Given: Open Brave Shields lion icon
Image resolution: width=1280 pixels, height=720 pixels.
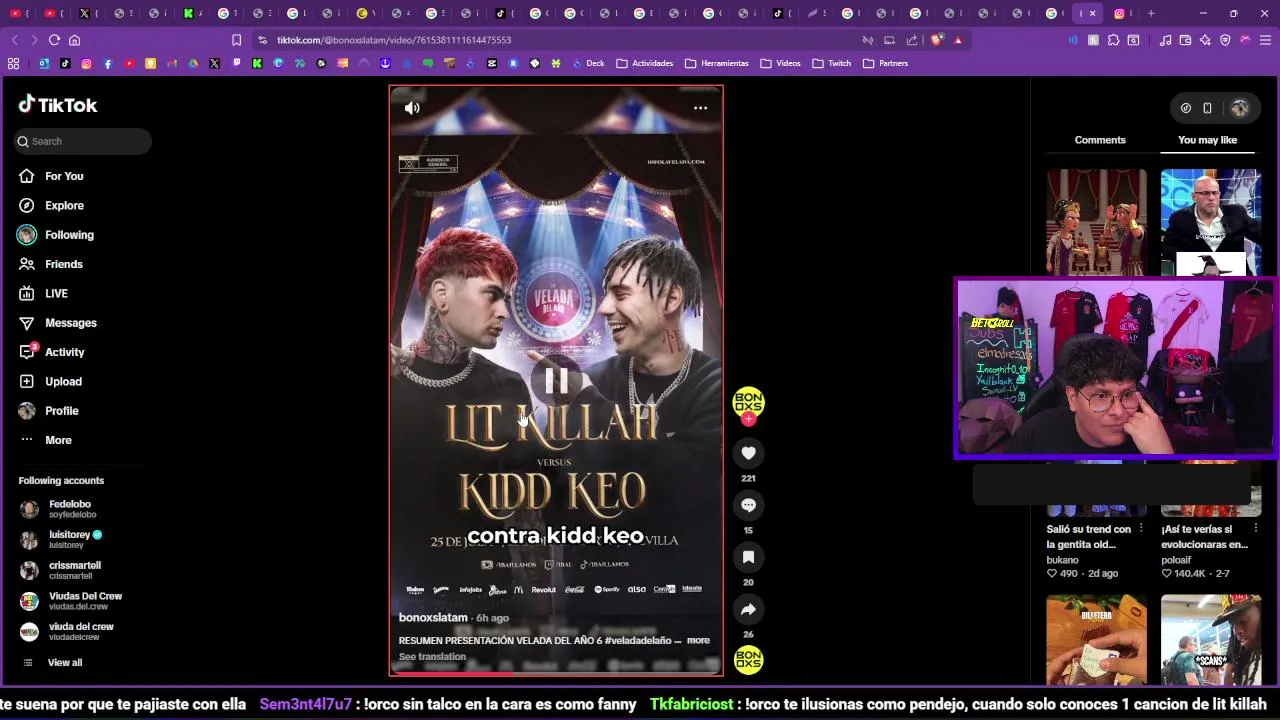Looking at the screenshot, I should tap(936, 40).
